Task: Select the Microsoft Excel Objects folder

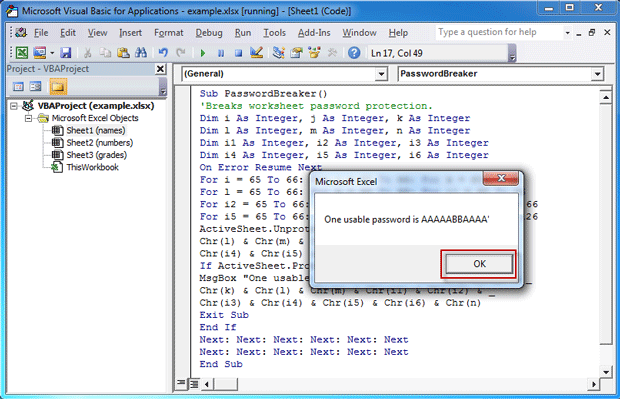Action: pos(95,118)
